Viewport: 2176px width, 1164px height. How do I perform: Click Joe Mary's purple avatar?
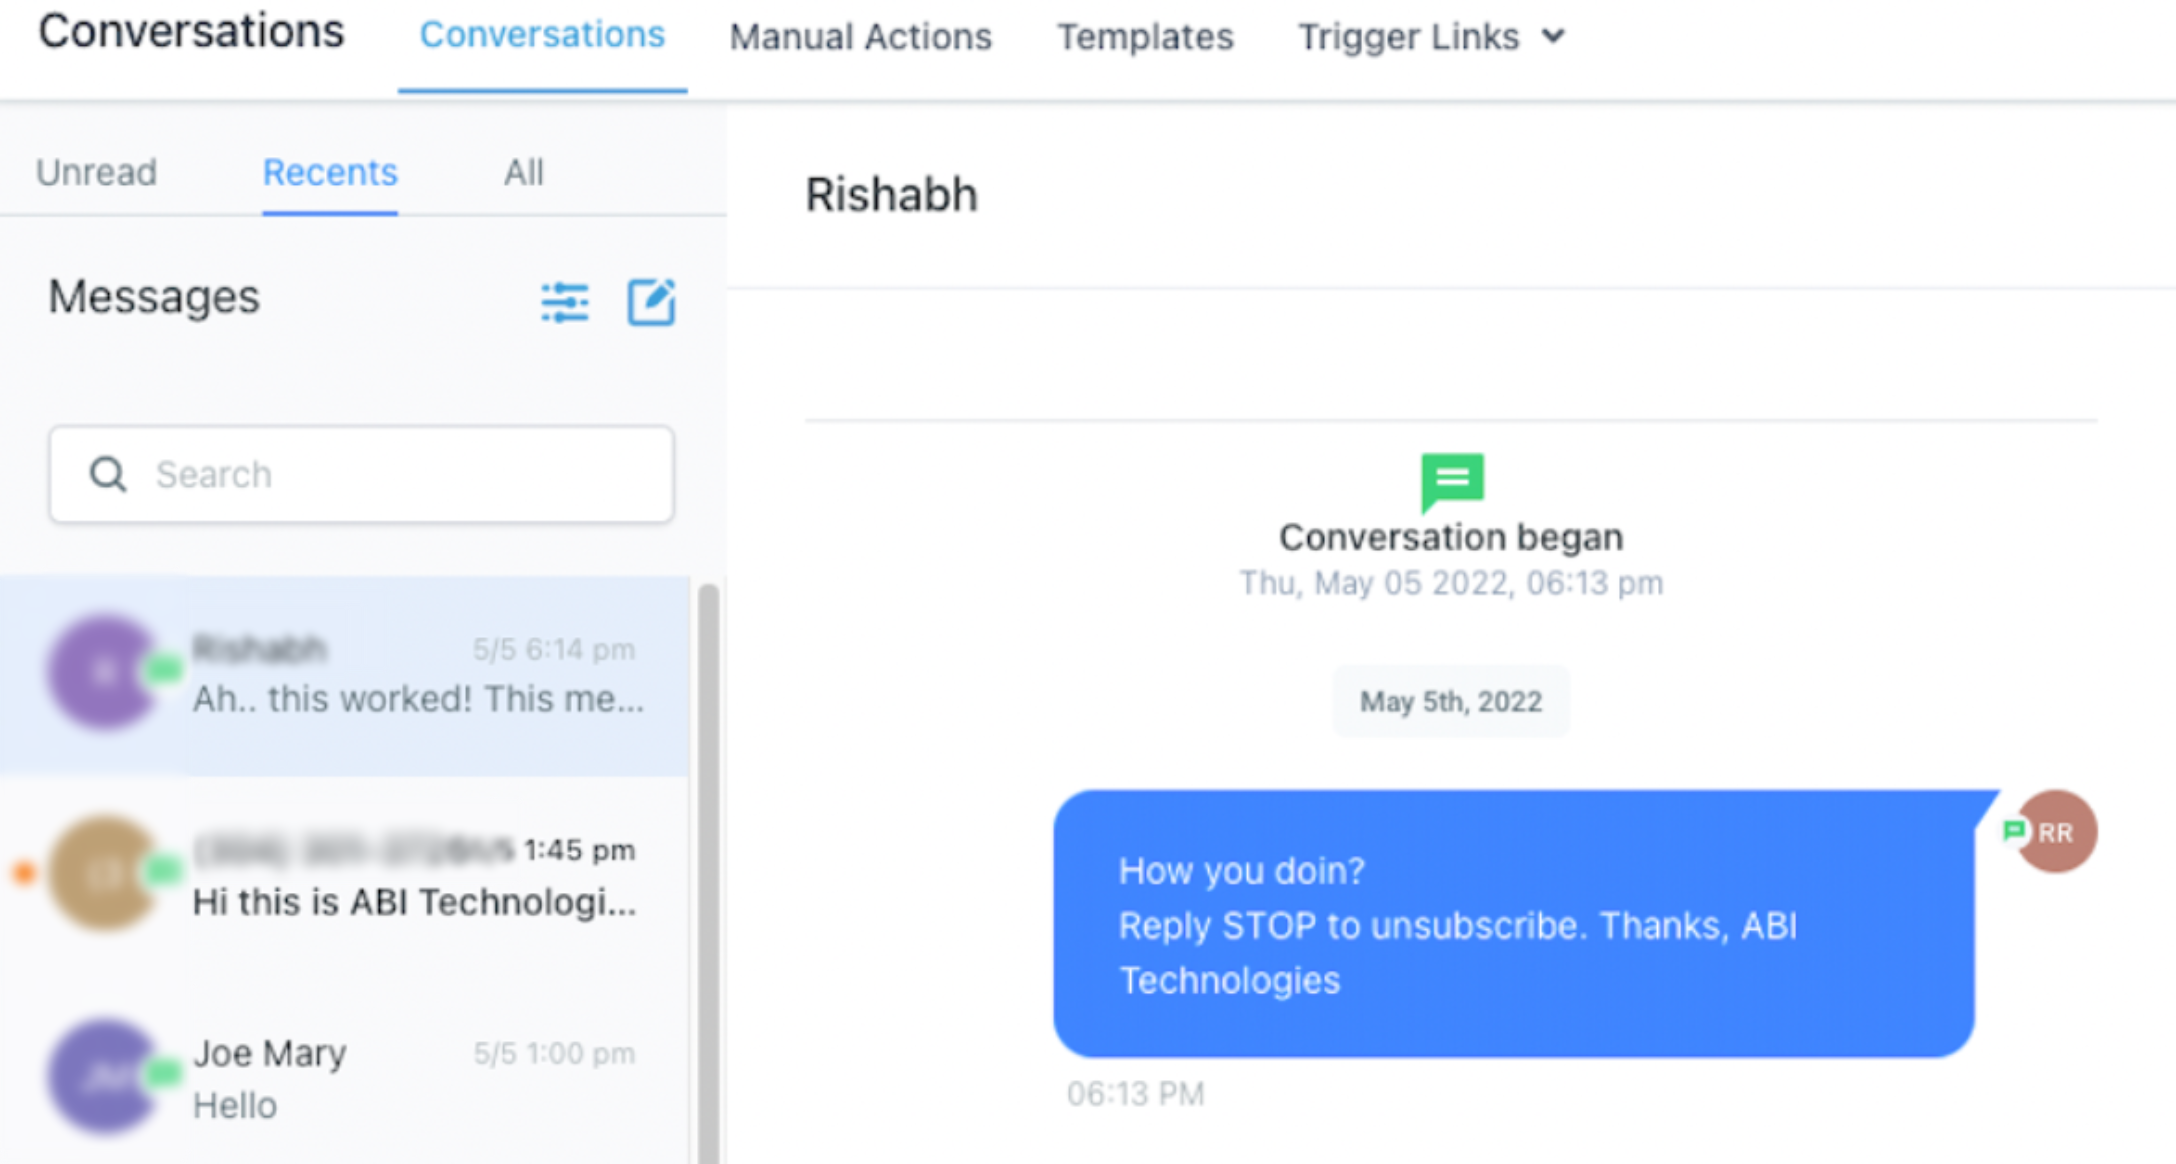[104, 1076]
